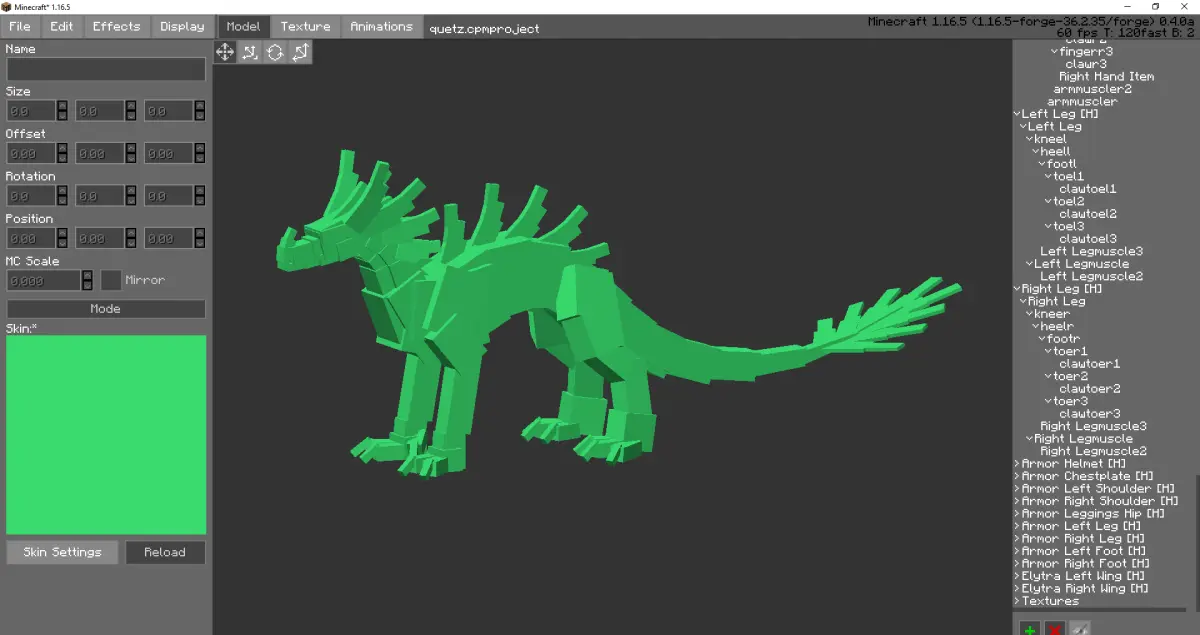Open the Display menu
The image size is (1200, 635).
182,27
